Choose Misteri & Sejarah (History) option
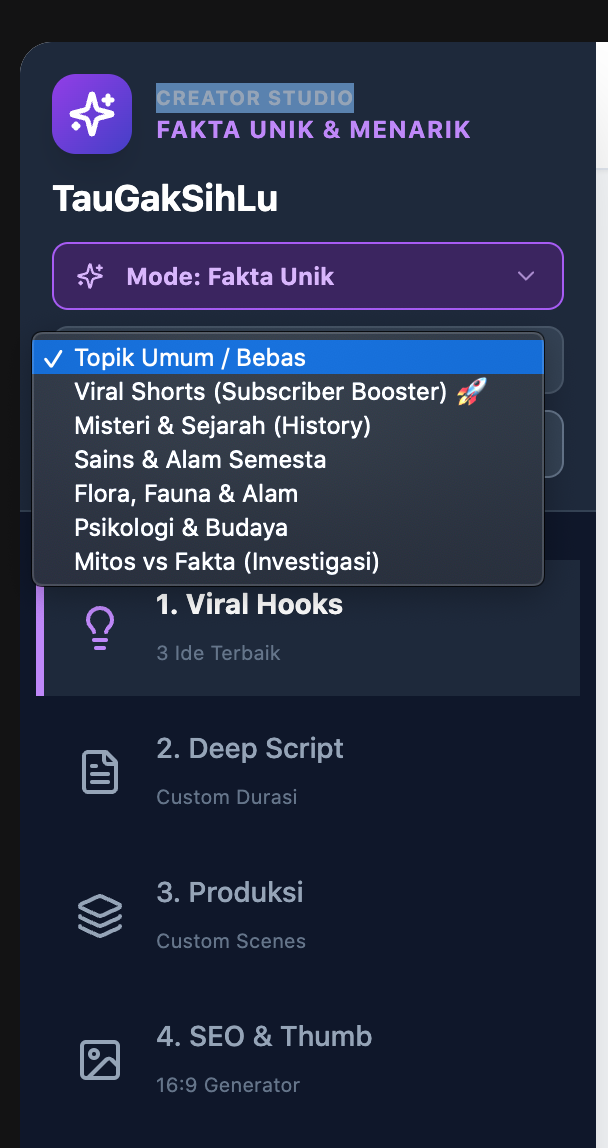 [288, 425]
